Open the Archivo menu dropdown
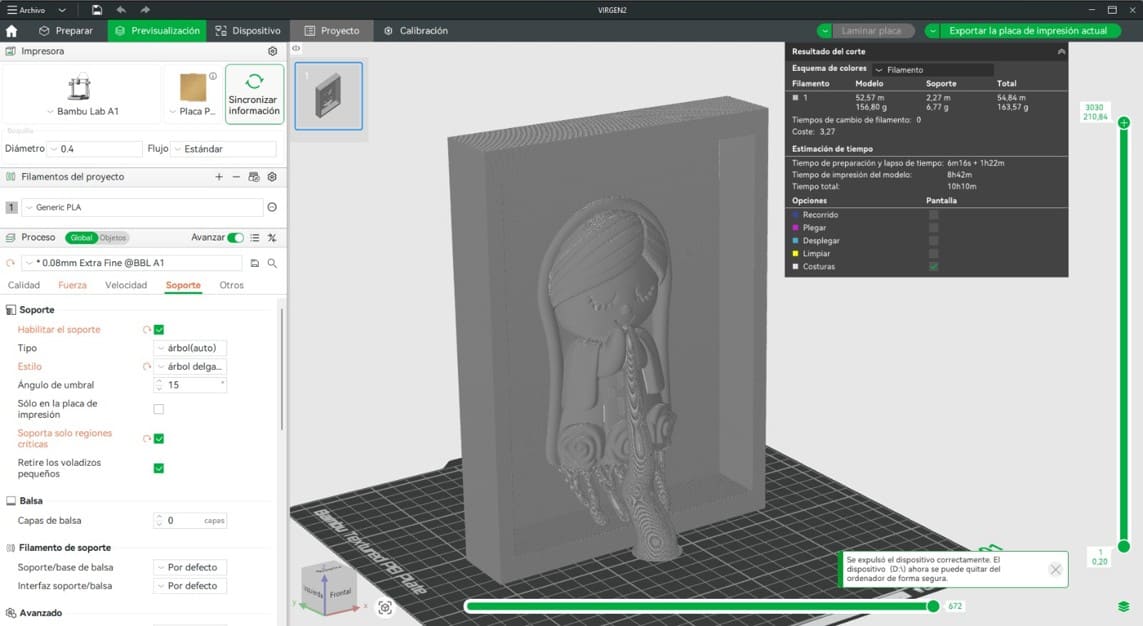 36,10
